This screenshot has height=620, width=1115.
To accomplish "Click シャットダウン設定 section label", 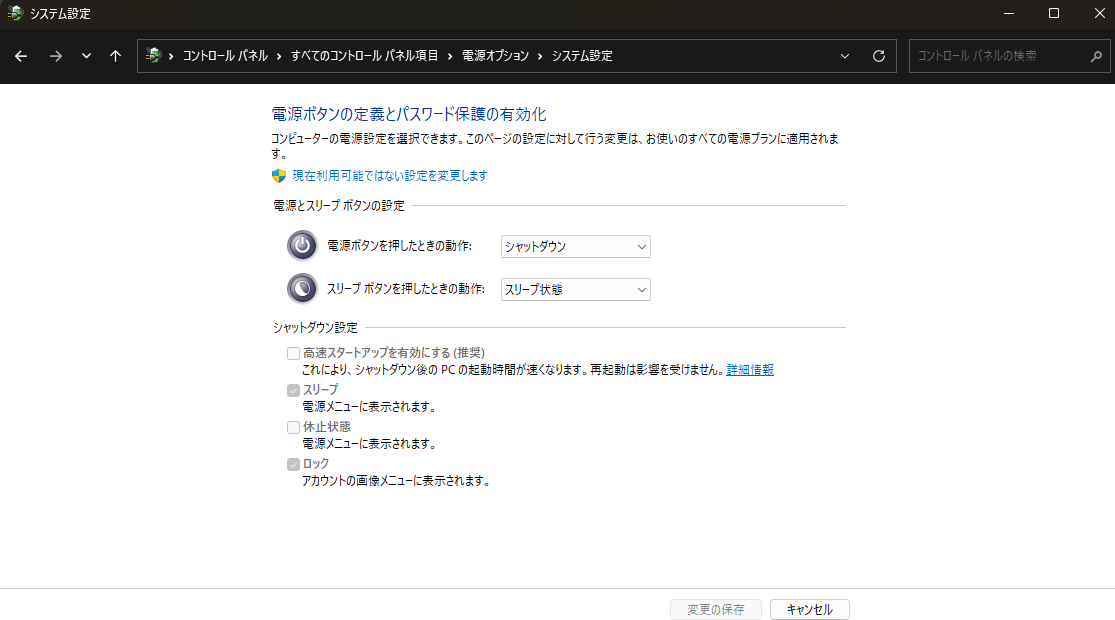I will click(x=315, y=328).
